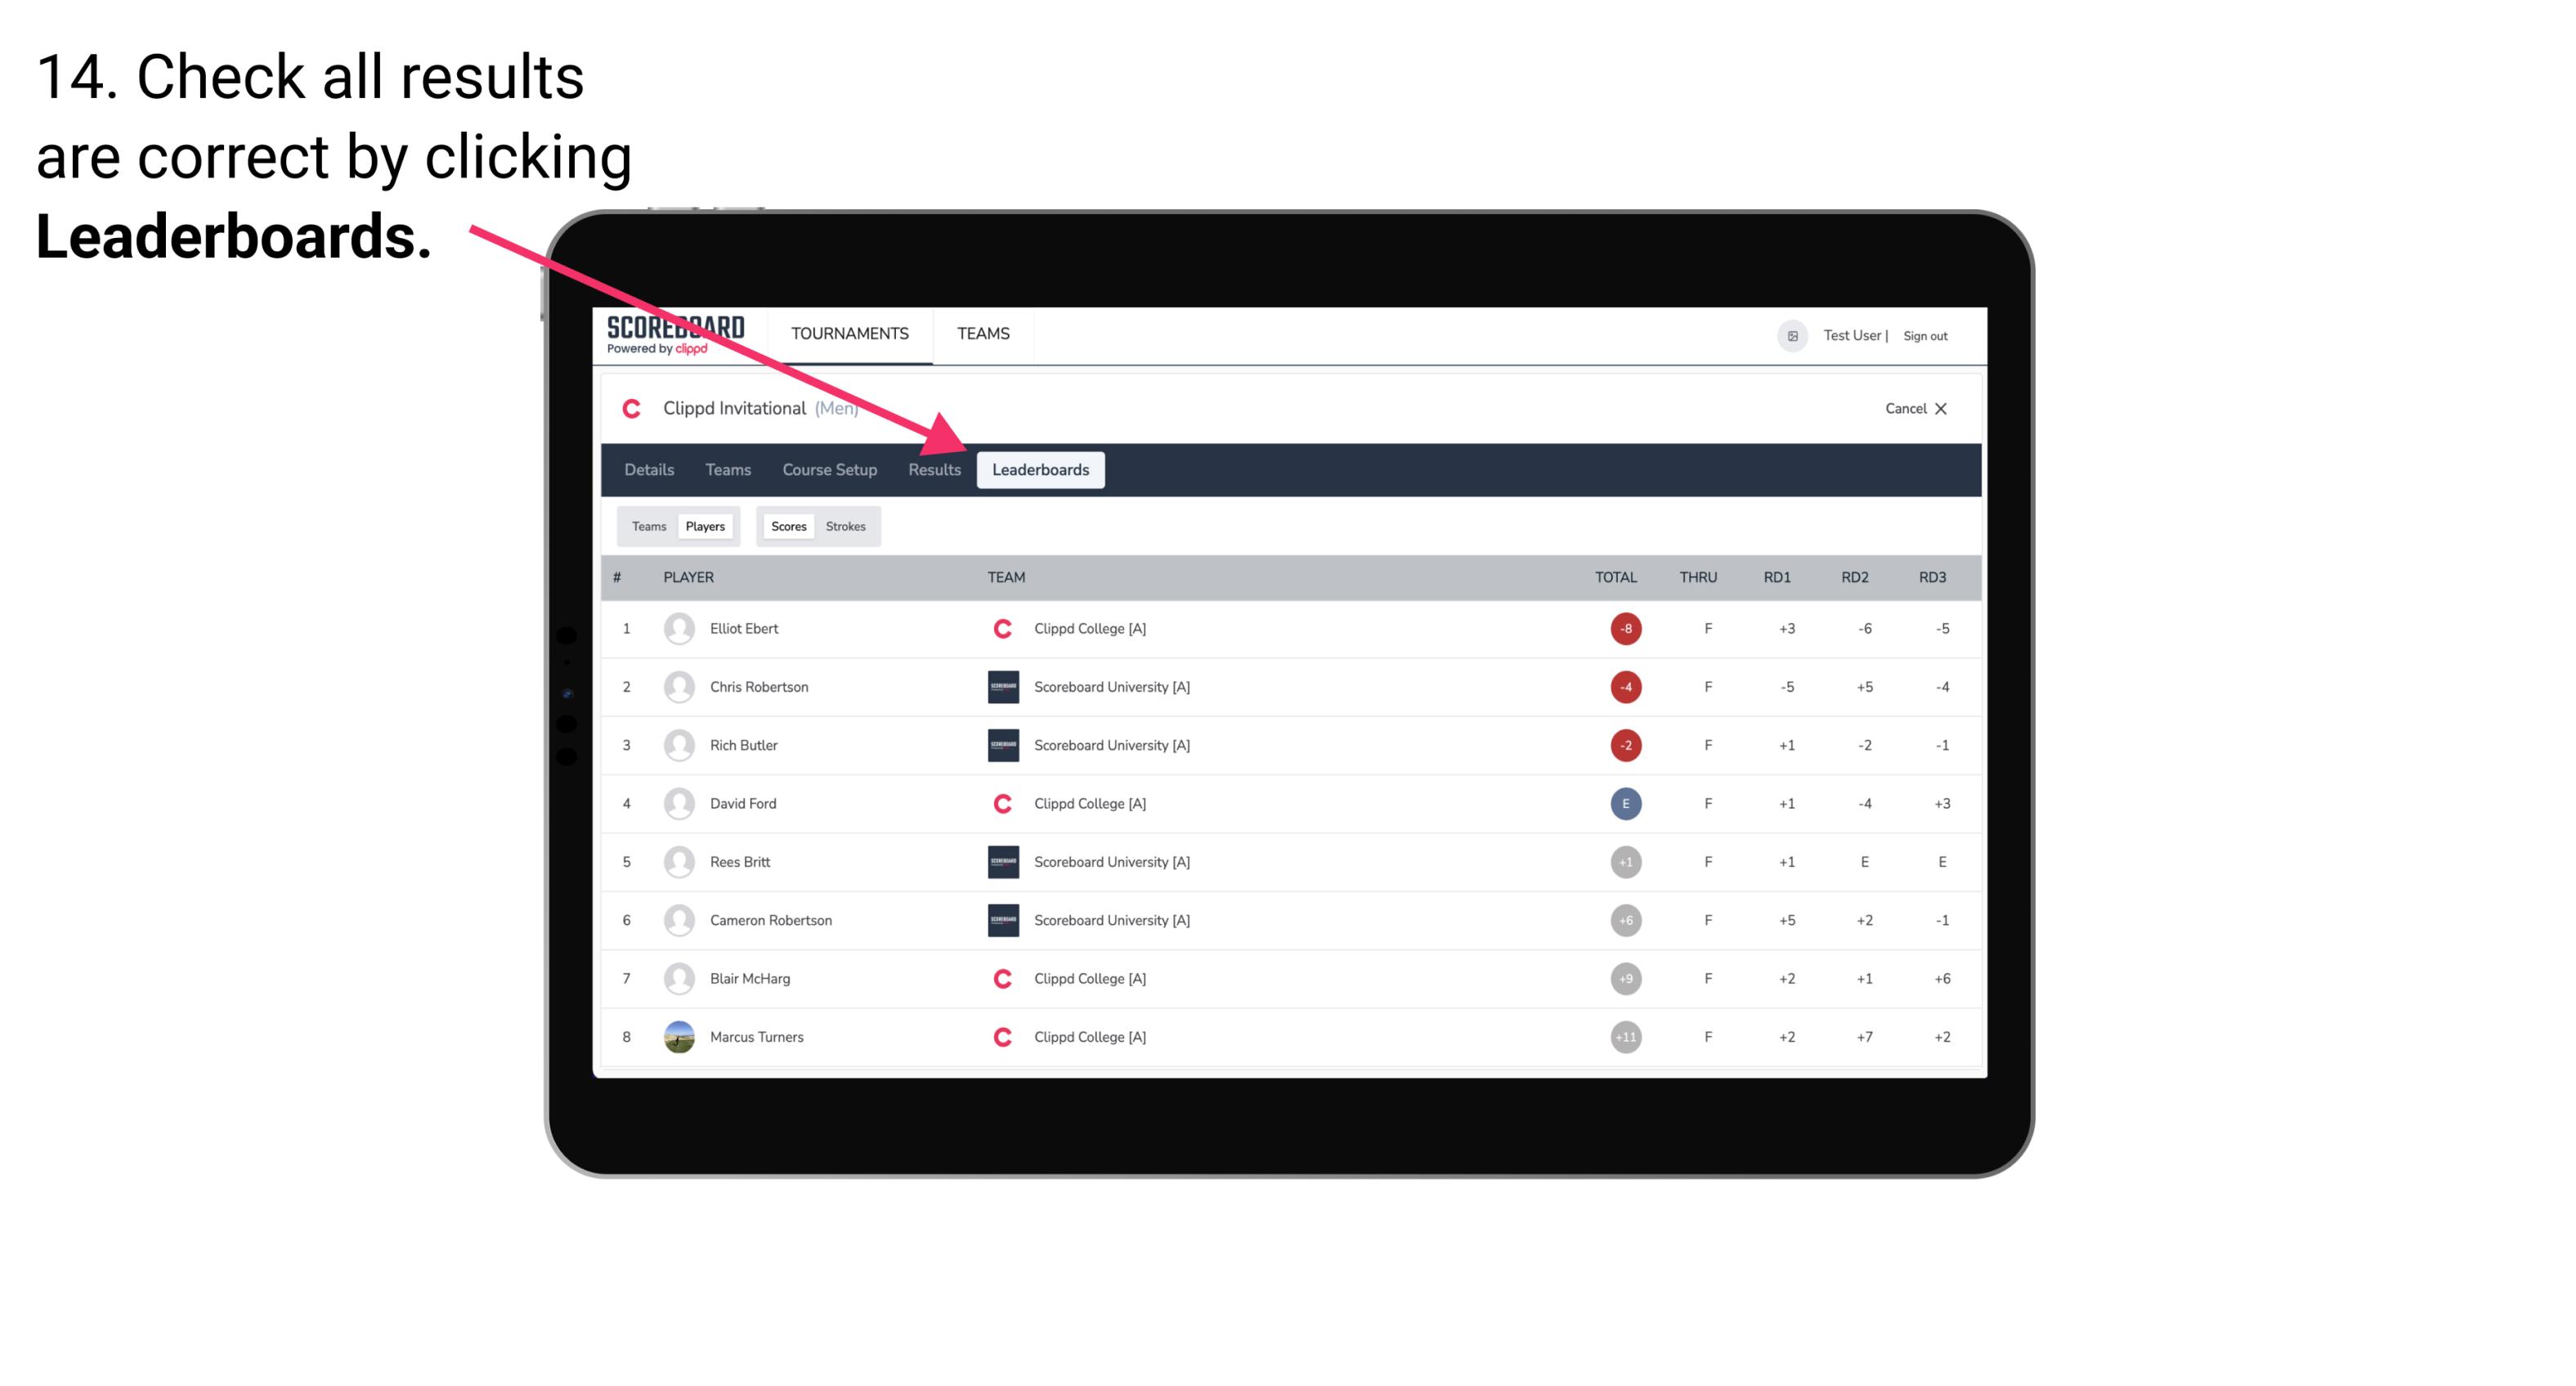This screenshot has height=1386, width=2576.
Task: Click Elliot Ebert player avatar icon
Action: tap(675, 628)
